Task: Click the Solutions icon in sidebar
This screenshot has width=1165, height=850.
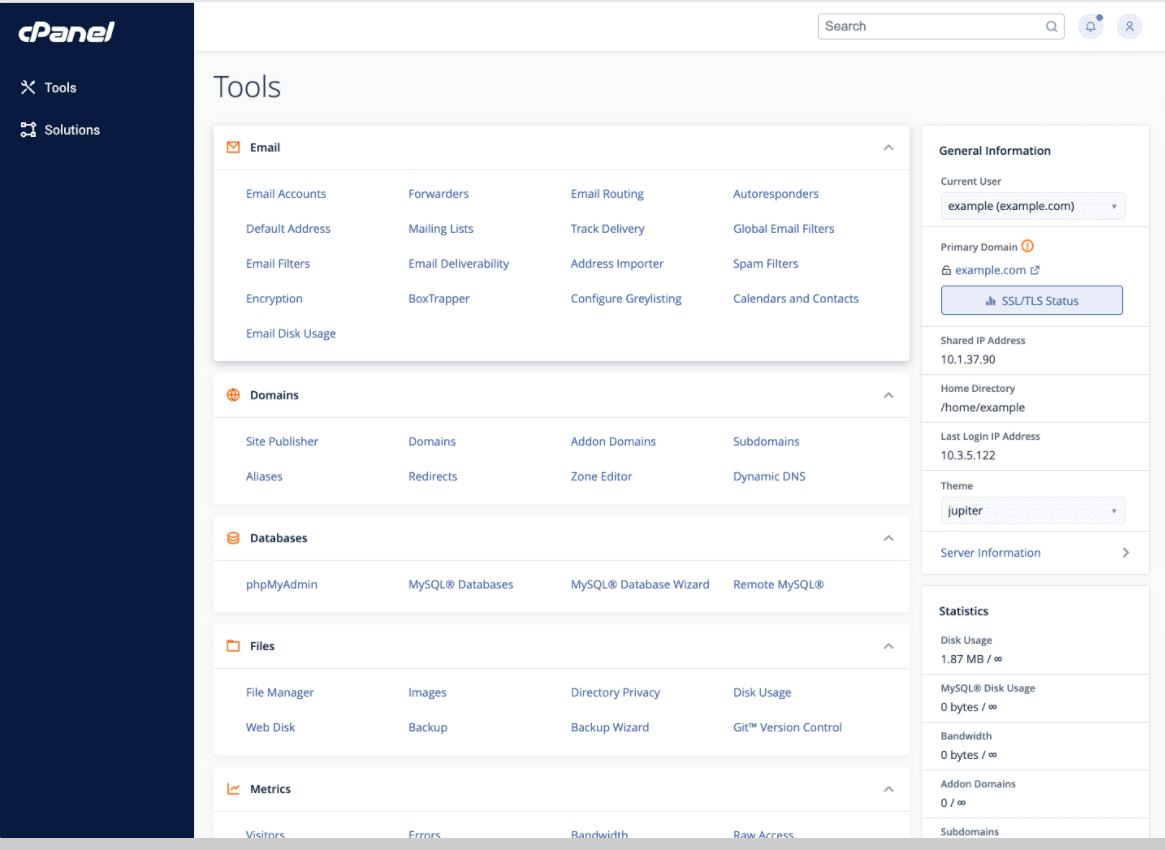Action: coord(28,130)
